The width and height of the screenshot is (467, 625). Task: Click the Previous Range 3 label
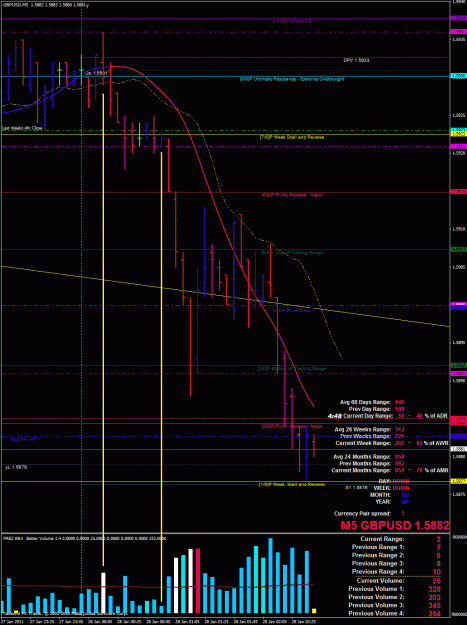(378, 563)
